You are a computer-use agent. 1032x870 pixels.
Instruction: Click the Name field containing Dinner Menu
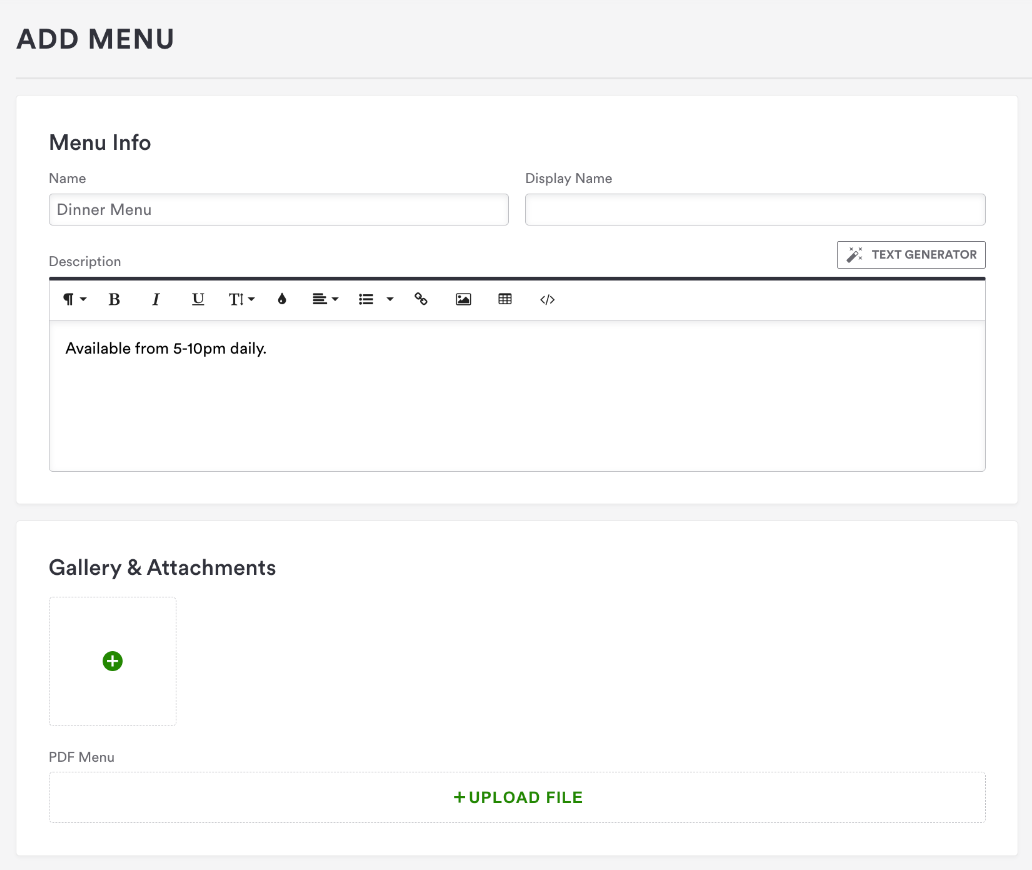point(278,210)
